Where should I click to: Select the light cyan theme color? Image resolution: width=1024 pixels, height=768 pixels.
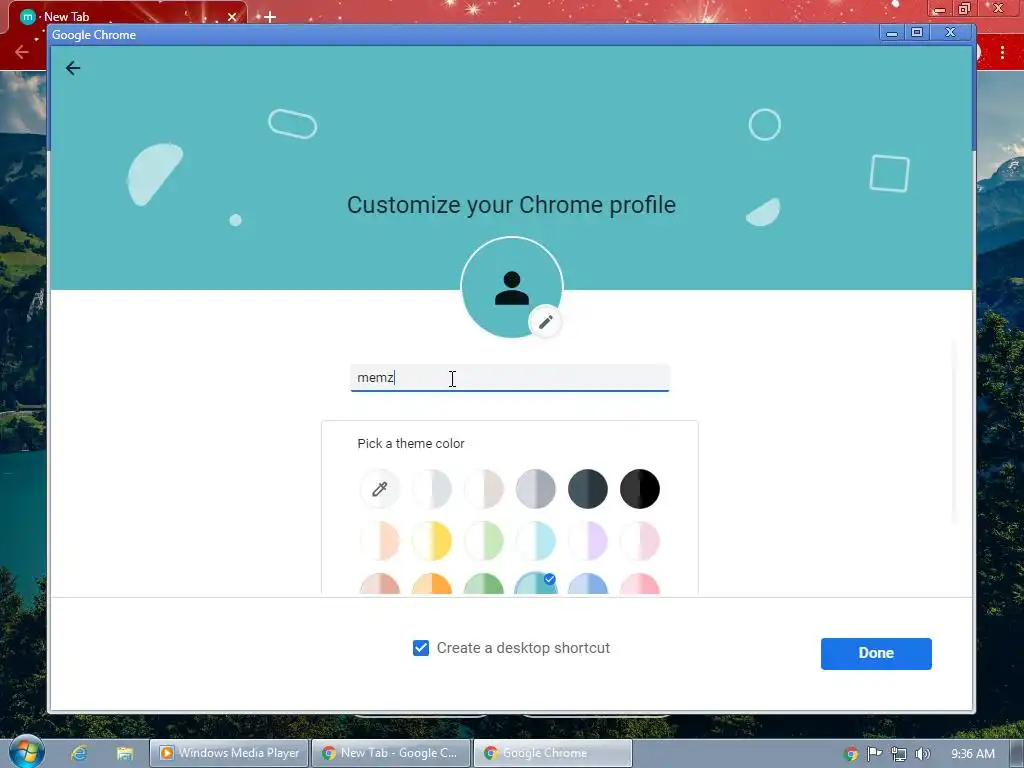(536, 541)
